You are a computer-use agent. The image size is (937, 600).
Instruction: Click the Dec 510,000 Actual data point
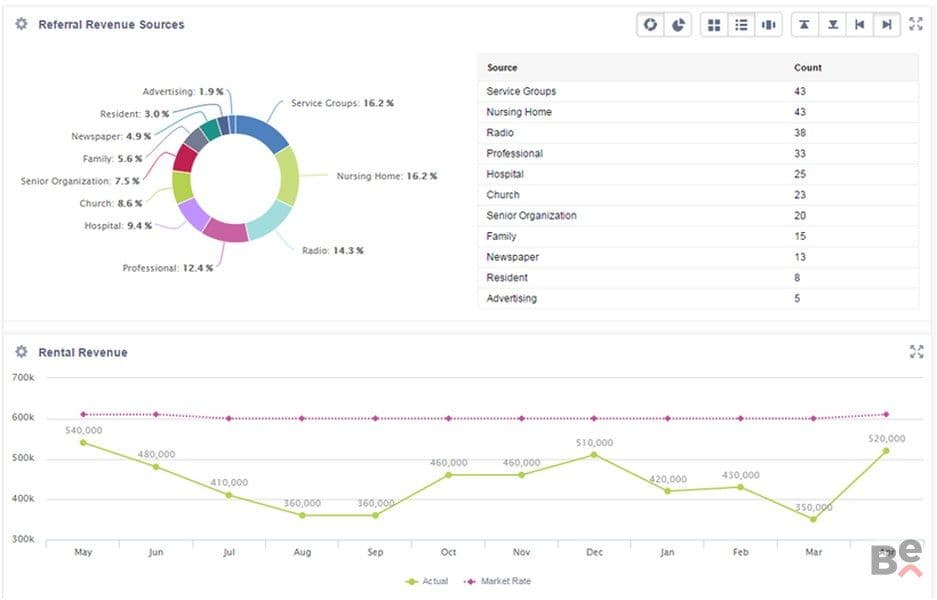(594, 455)
